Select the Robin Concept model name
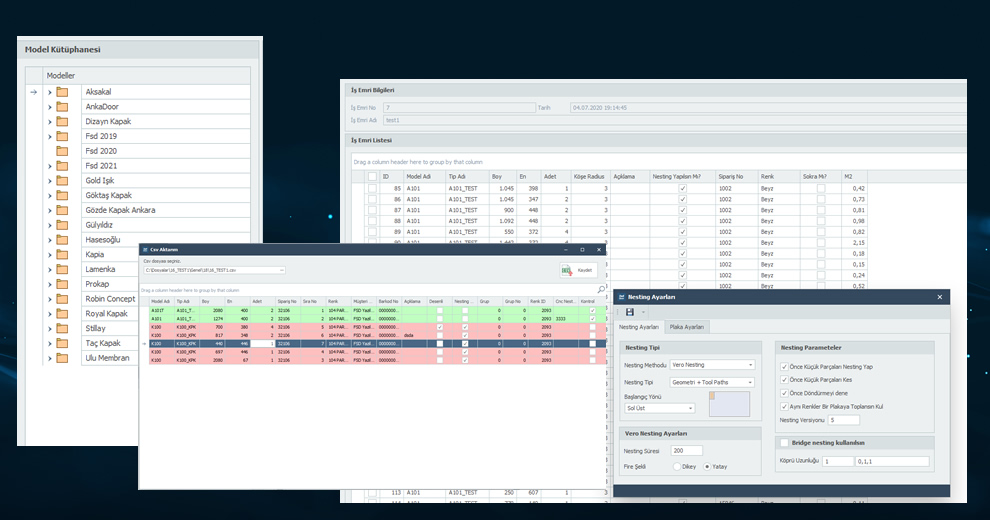The image size is (990, 520). coord(110,299)
